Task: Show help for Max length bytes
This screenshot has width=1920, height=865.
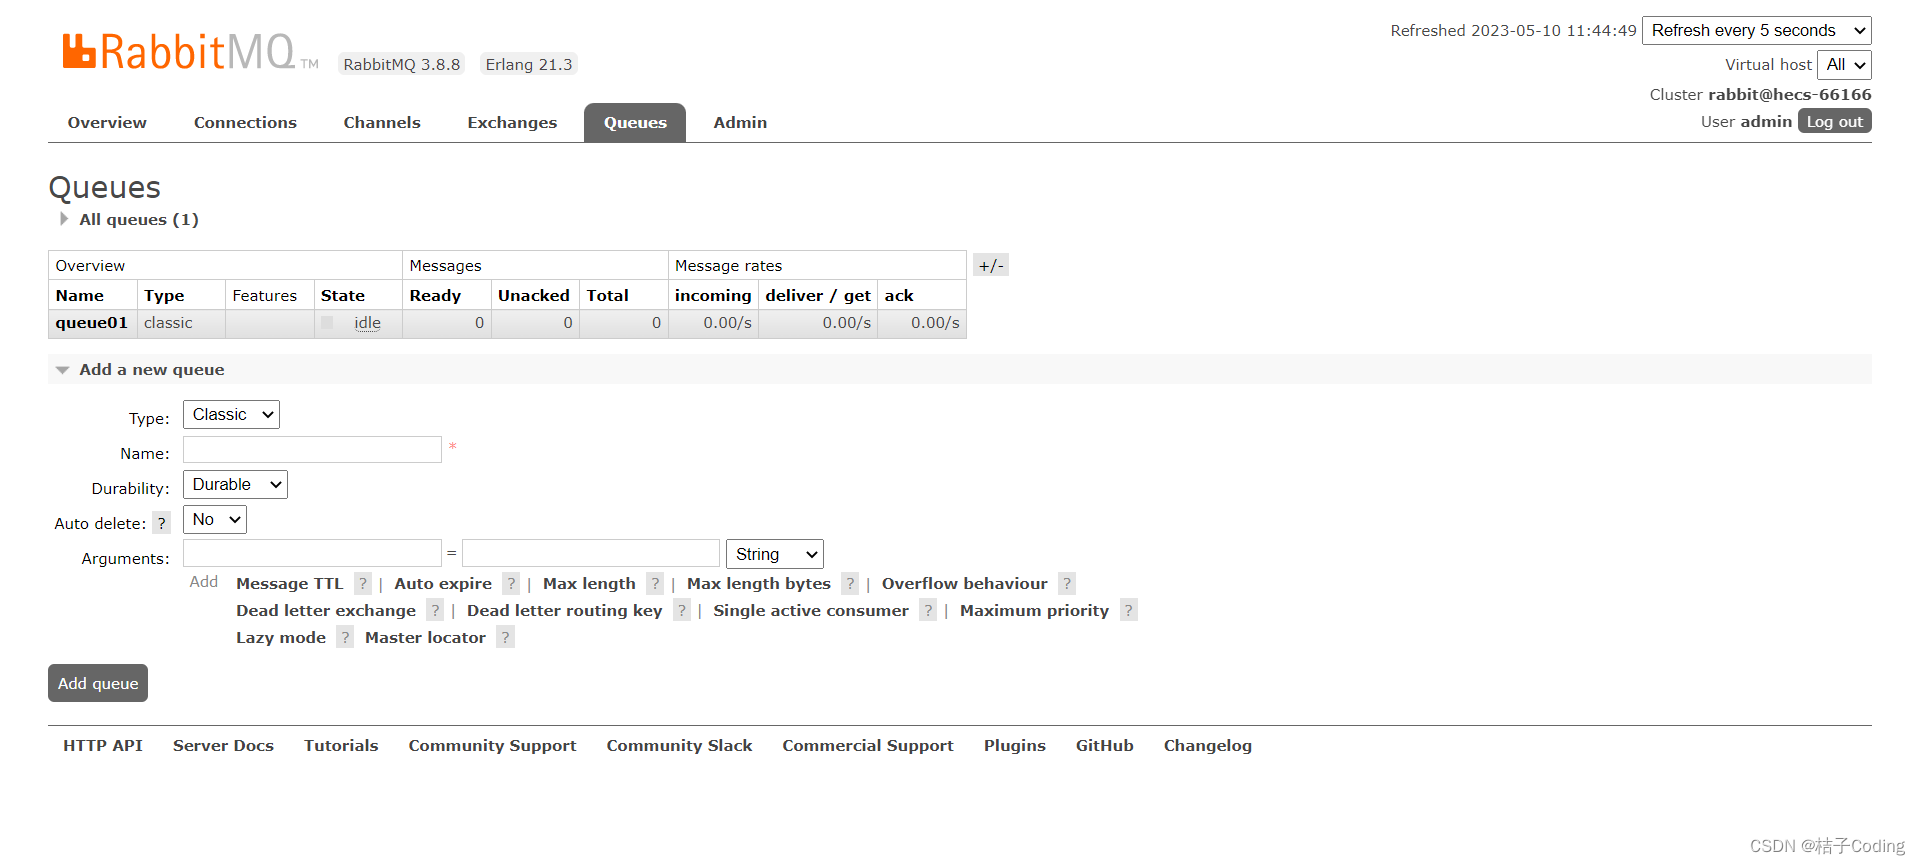Action: [x=850, y=584]
